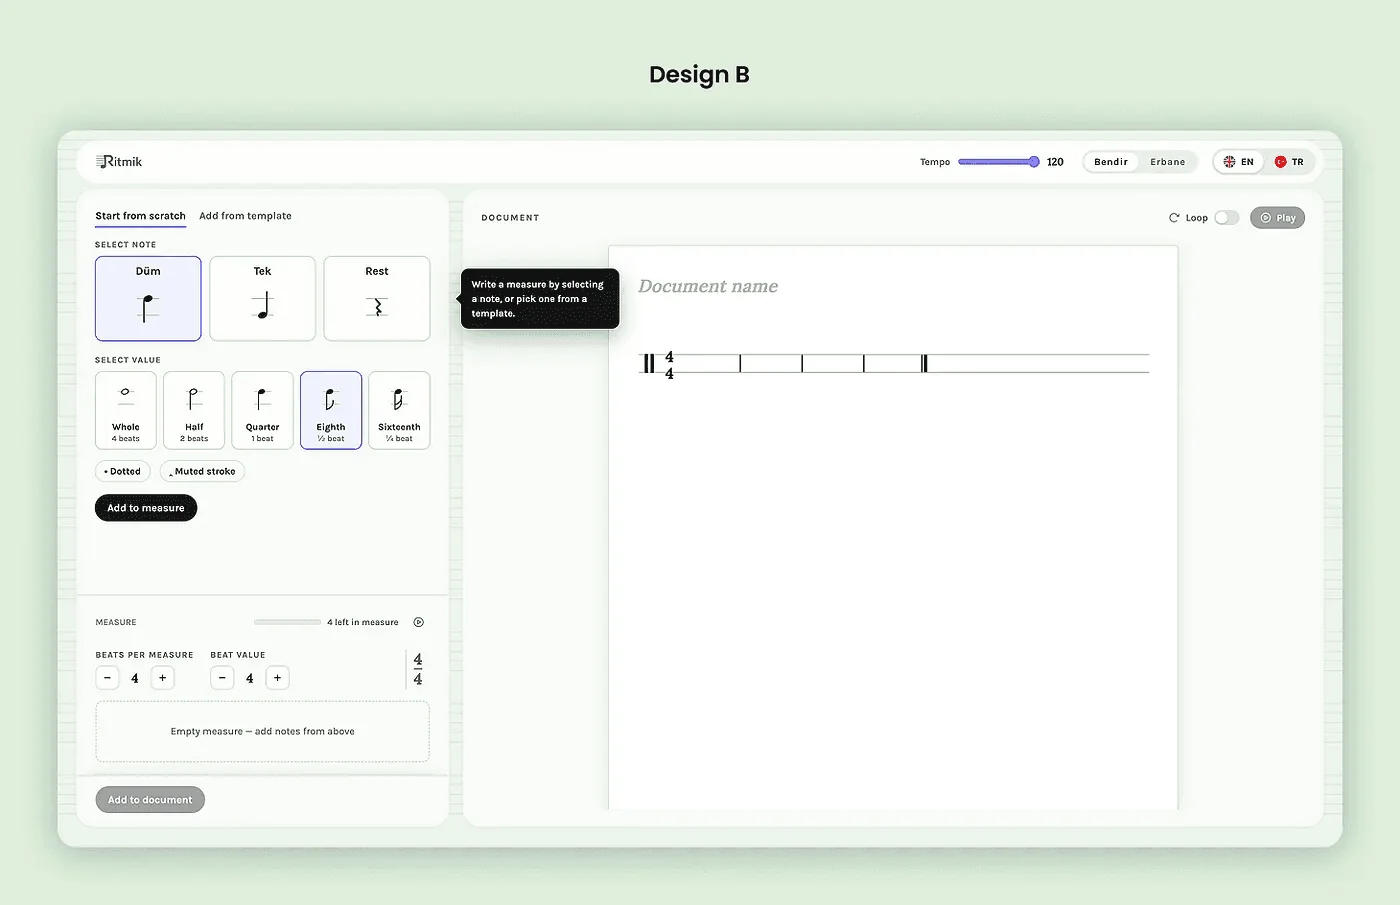The image size is (1400, 905).
Task: Increase beats per measure
Action: tap(162, 678)
